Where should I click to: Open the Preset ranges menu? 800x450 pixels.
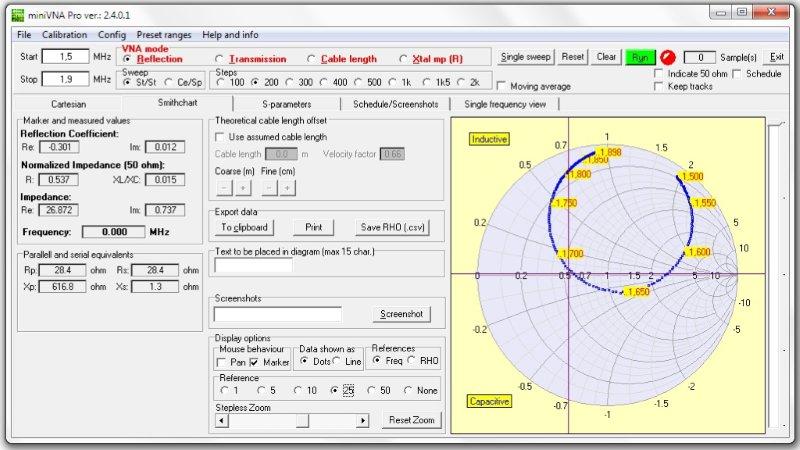point(165,34)
